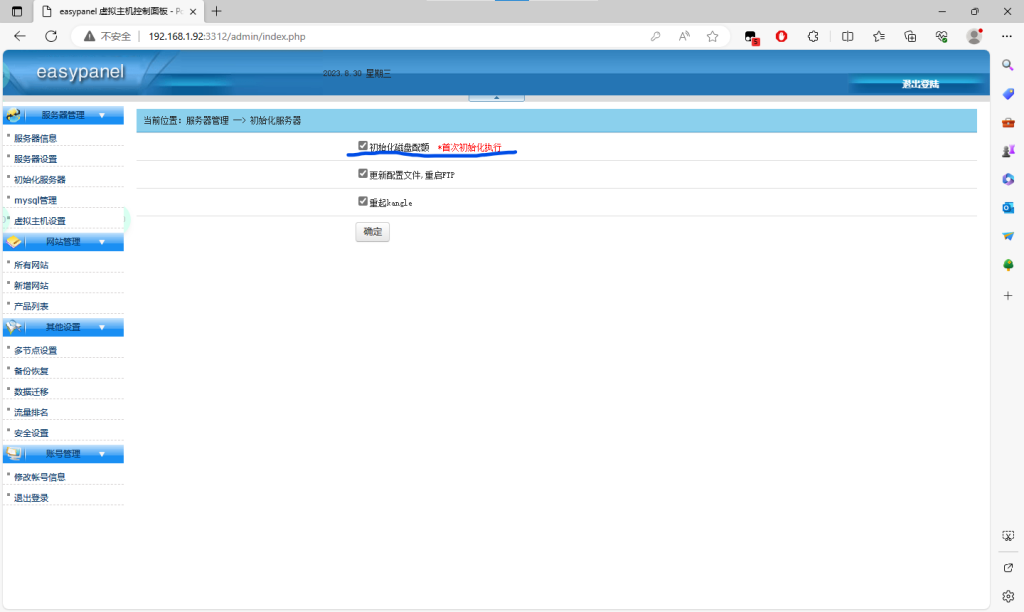Toggle the 重起kangle checkbox
The image size is (1024, 612).
pyautogui.click(x=363, y=201)
